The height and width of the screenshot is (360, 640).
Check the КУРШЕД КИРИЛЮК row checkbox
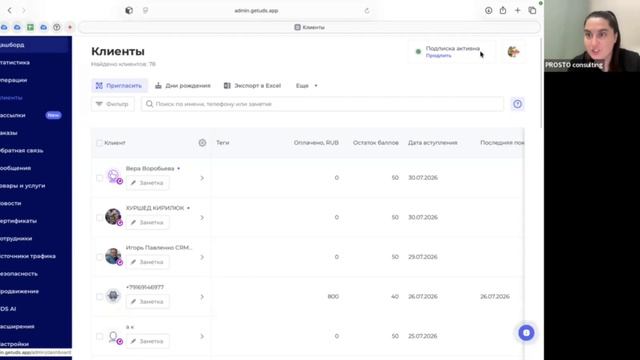[x=99, y=218]
